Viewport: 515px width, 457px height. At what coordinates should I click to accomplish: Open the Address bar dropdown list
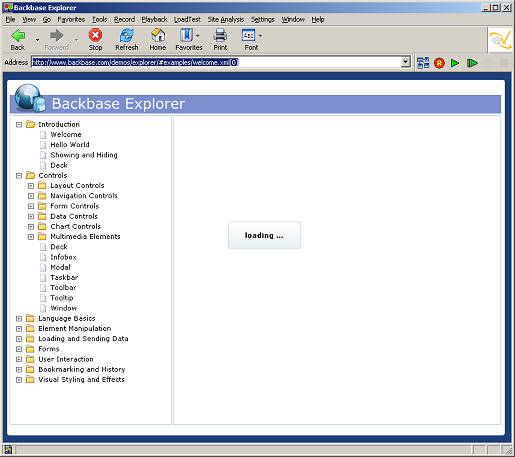tap(406, 62)
